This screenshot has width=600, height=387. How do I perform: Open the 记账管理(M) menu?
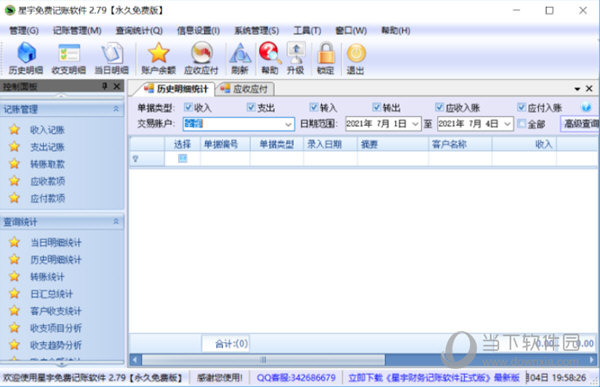pos(77,30)
